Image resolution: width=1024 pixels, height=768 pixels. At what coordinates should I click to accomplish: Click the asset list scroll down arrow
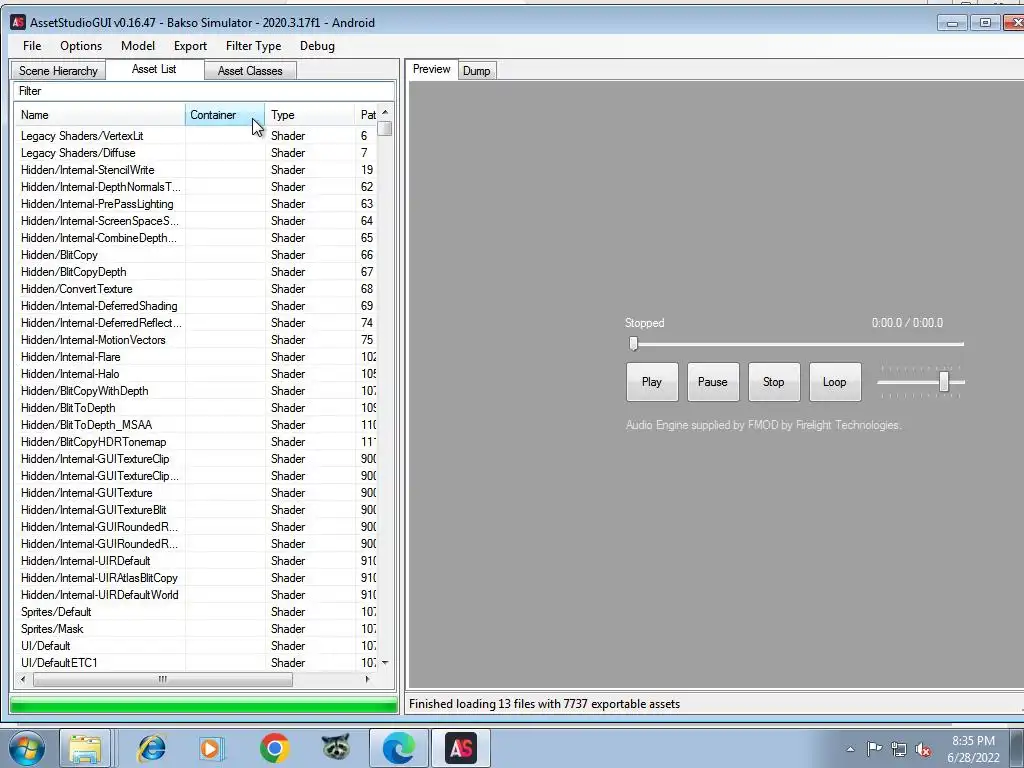tap(385, 663)
